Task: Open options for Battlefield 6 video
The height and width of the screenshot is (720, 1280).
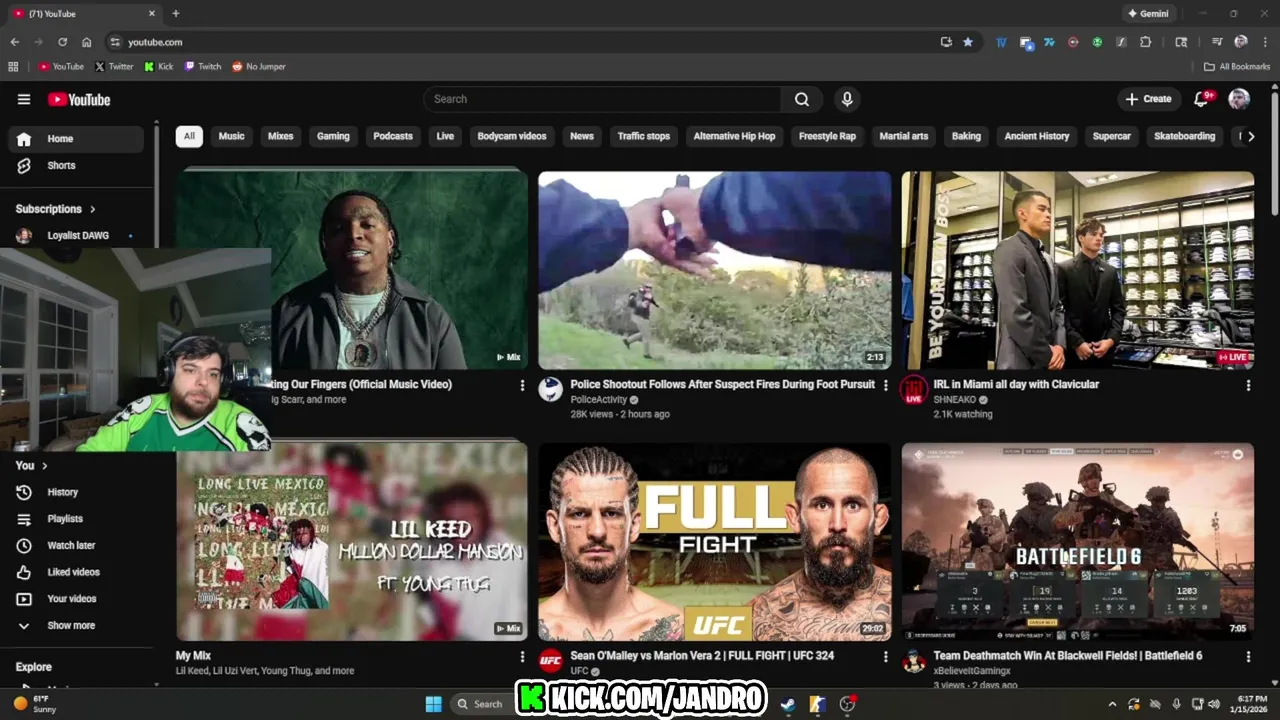Action: point(1248,657)
